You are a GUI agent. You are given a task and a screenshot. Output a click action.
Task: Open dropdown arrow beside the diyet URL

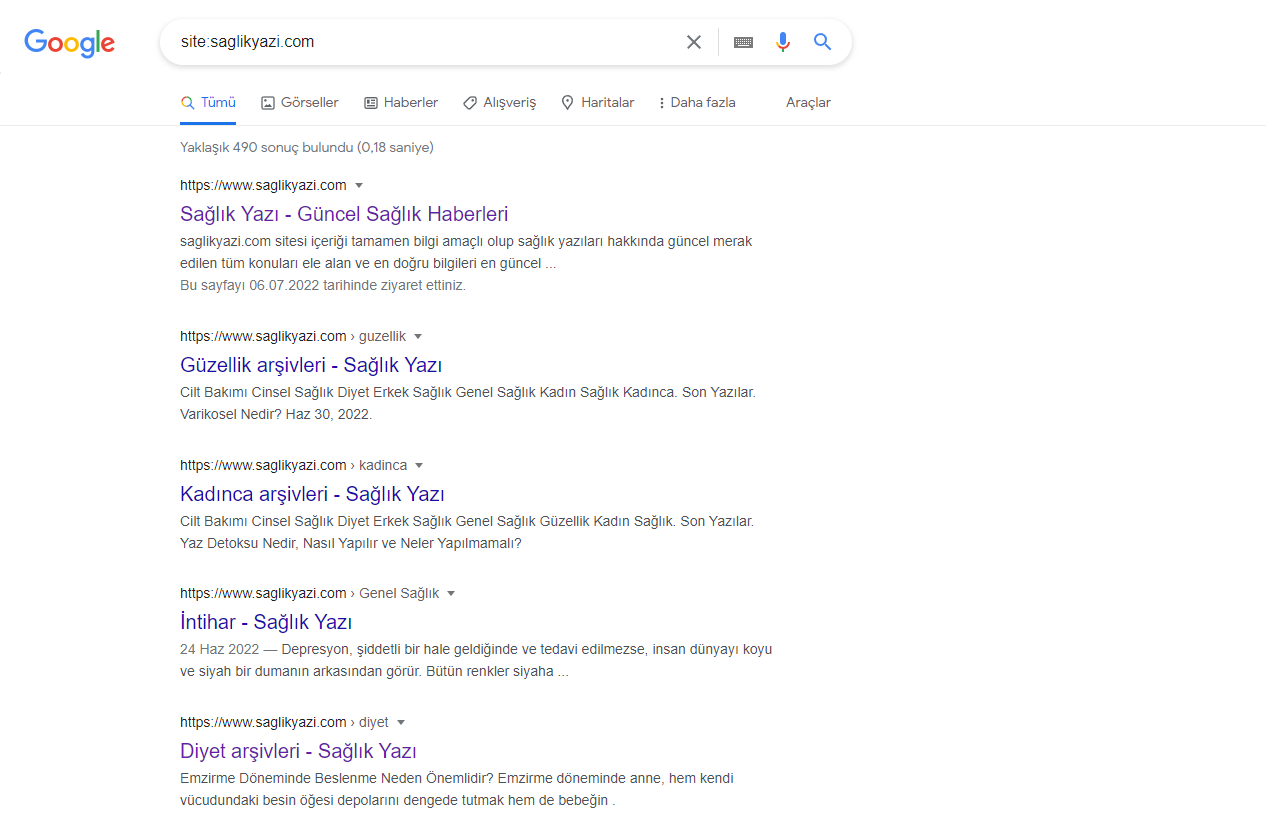tap(401, 722)
